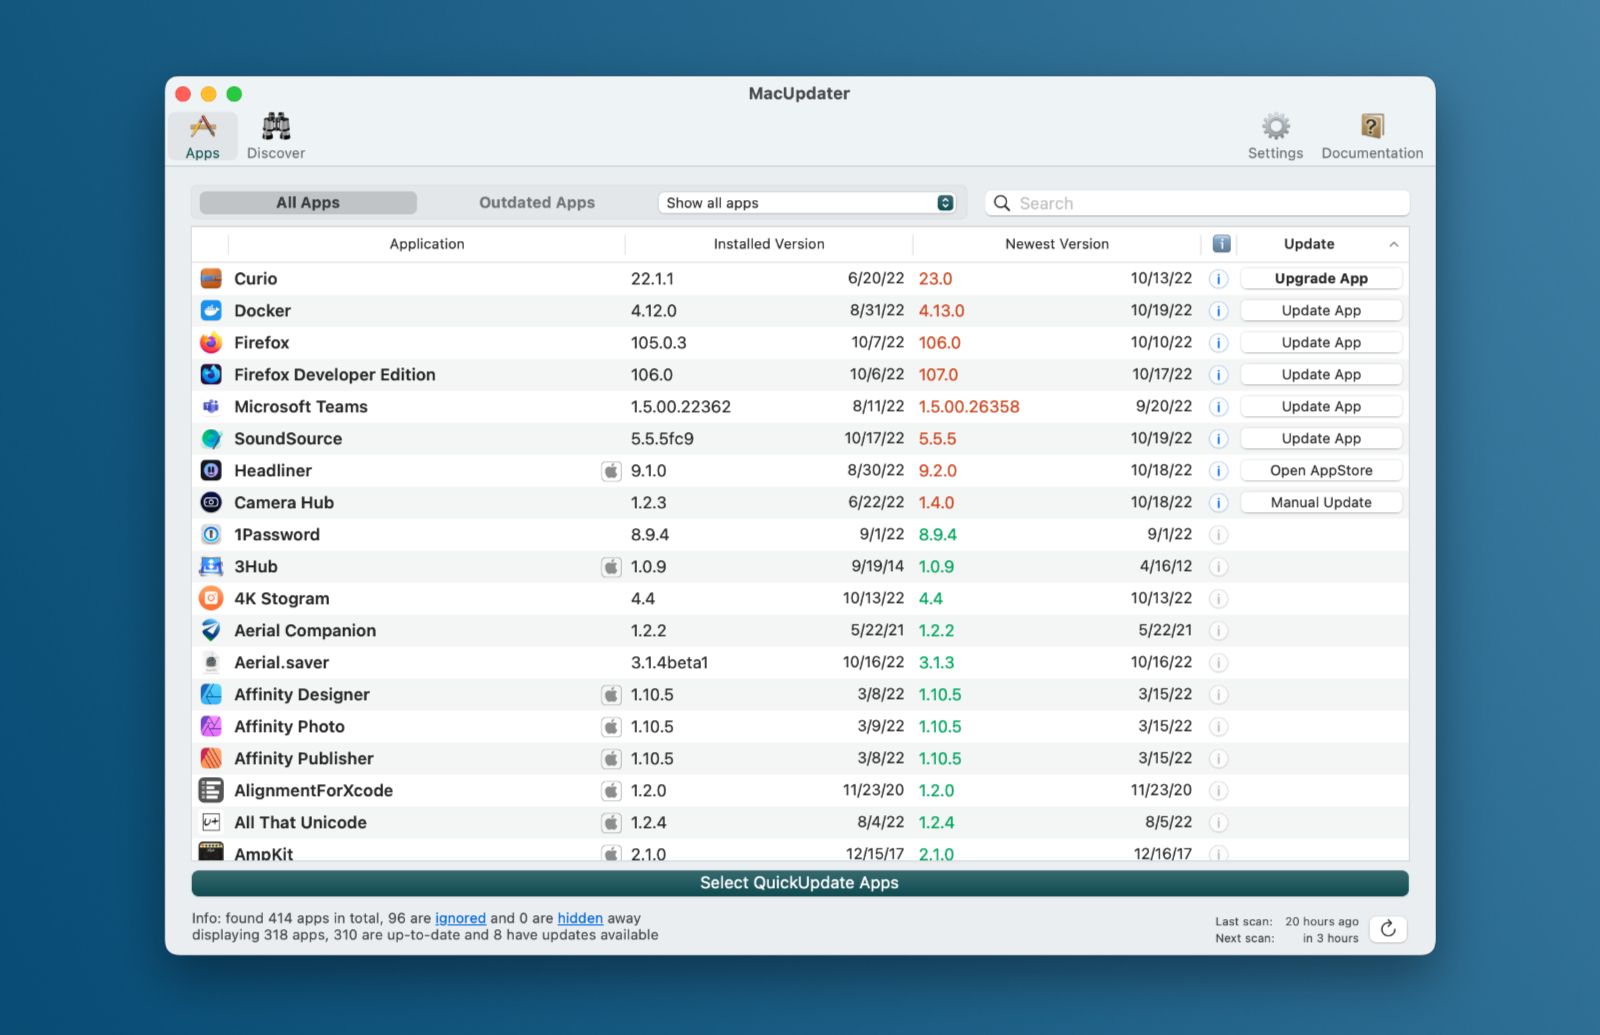Click the Select QuickUpdate Apps bar
Image resolution: width=1600 pixels, height=1035 pixels.
[x=799, y=883]
